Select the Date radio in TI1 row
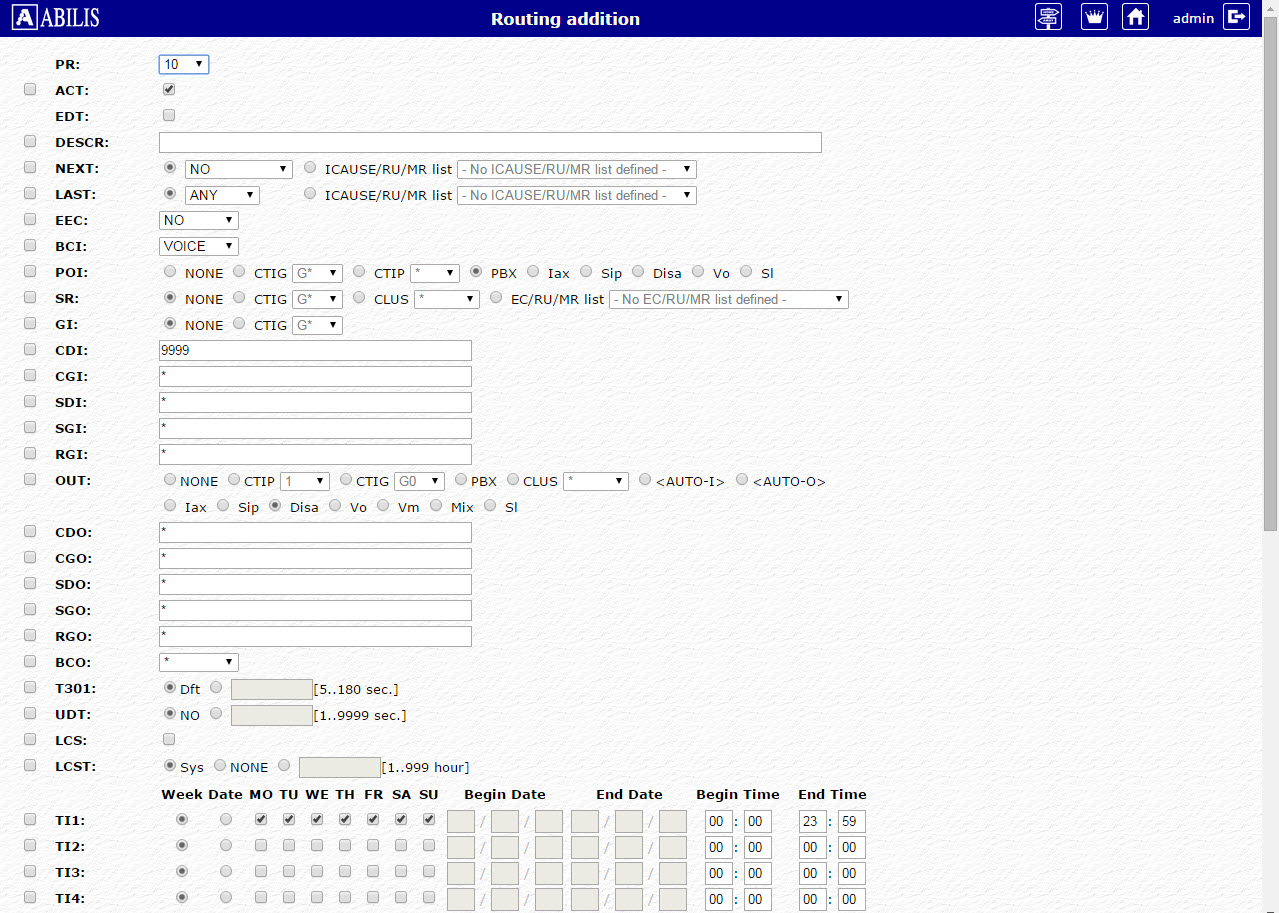Image resolution: width=1279 pixels, height=913 pixels. [226, 819]
